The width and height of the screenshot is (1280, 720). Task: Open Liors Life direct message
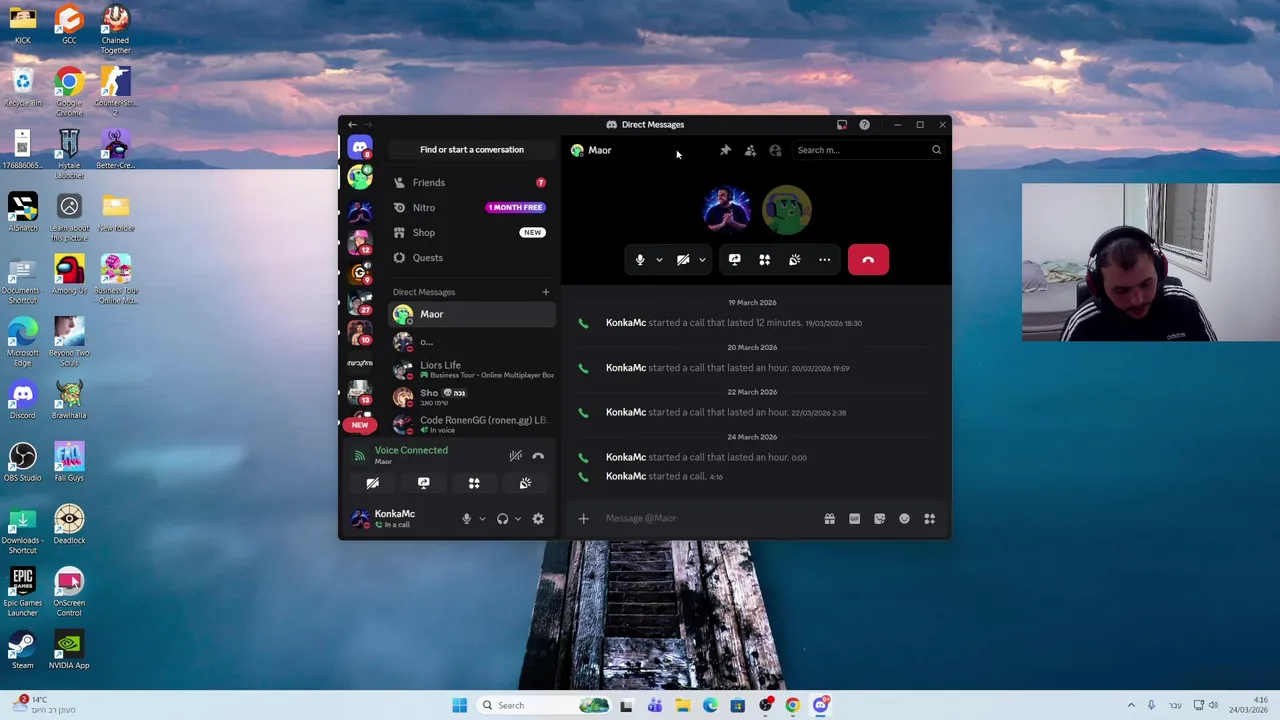coord(472,370)
